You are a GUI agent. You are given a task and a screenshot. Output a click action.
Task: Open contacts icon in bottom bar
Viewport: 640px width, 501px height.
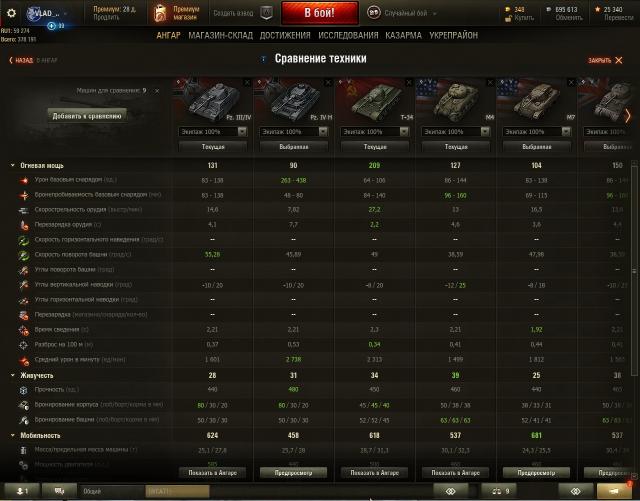[22, 491]
